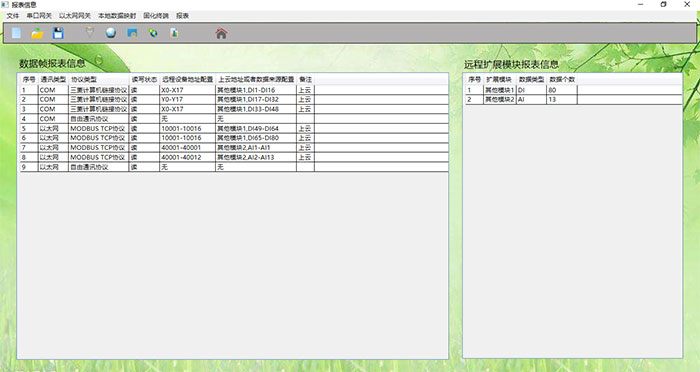Open the 报表 menu
Viewport: 700px width, 372px height.
point(182,16)
